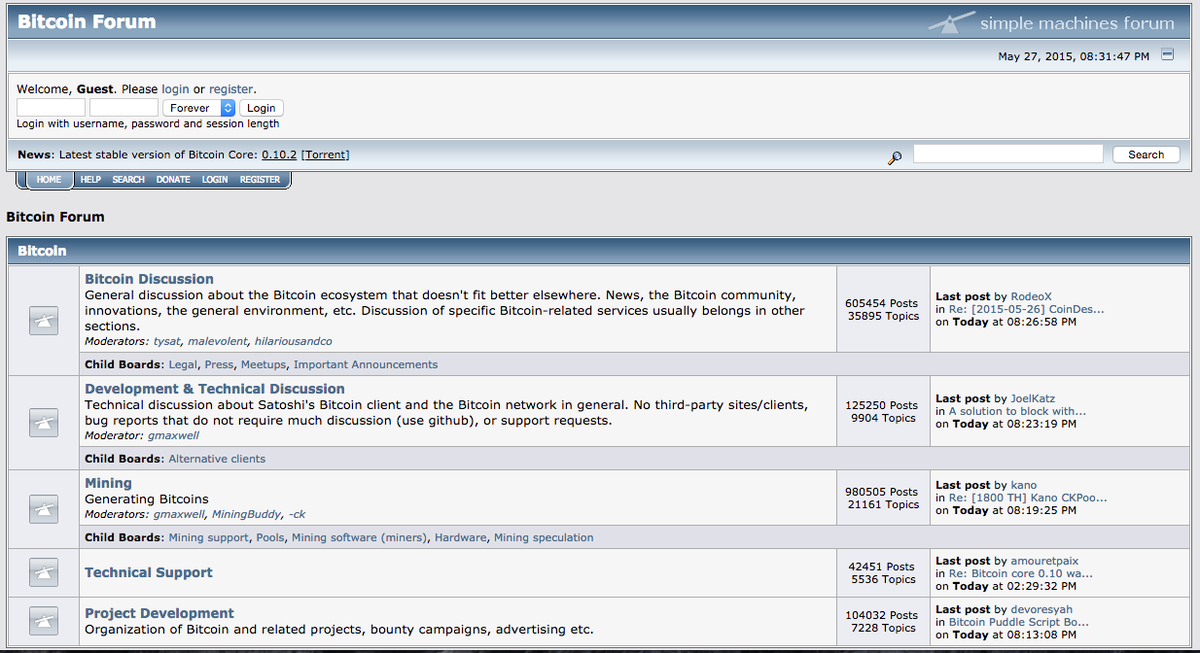The image size is (1200, 653).
Task: View last poster JoelKatz's profile
Action: click(1034, 399)
